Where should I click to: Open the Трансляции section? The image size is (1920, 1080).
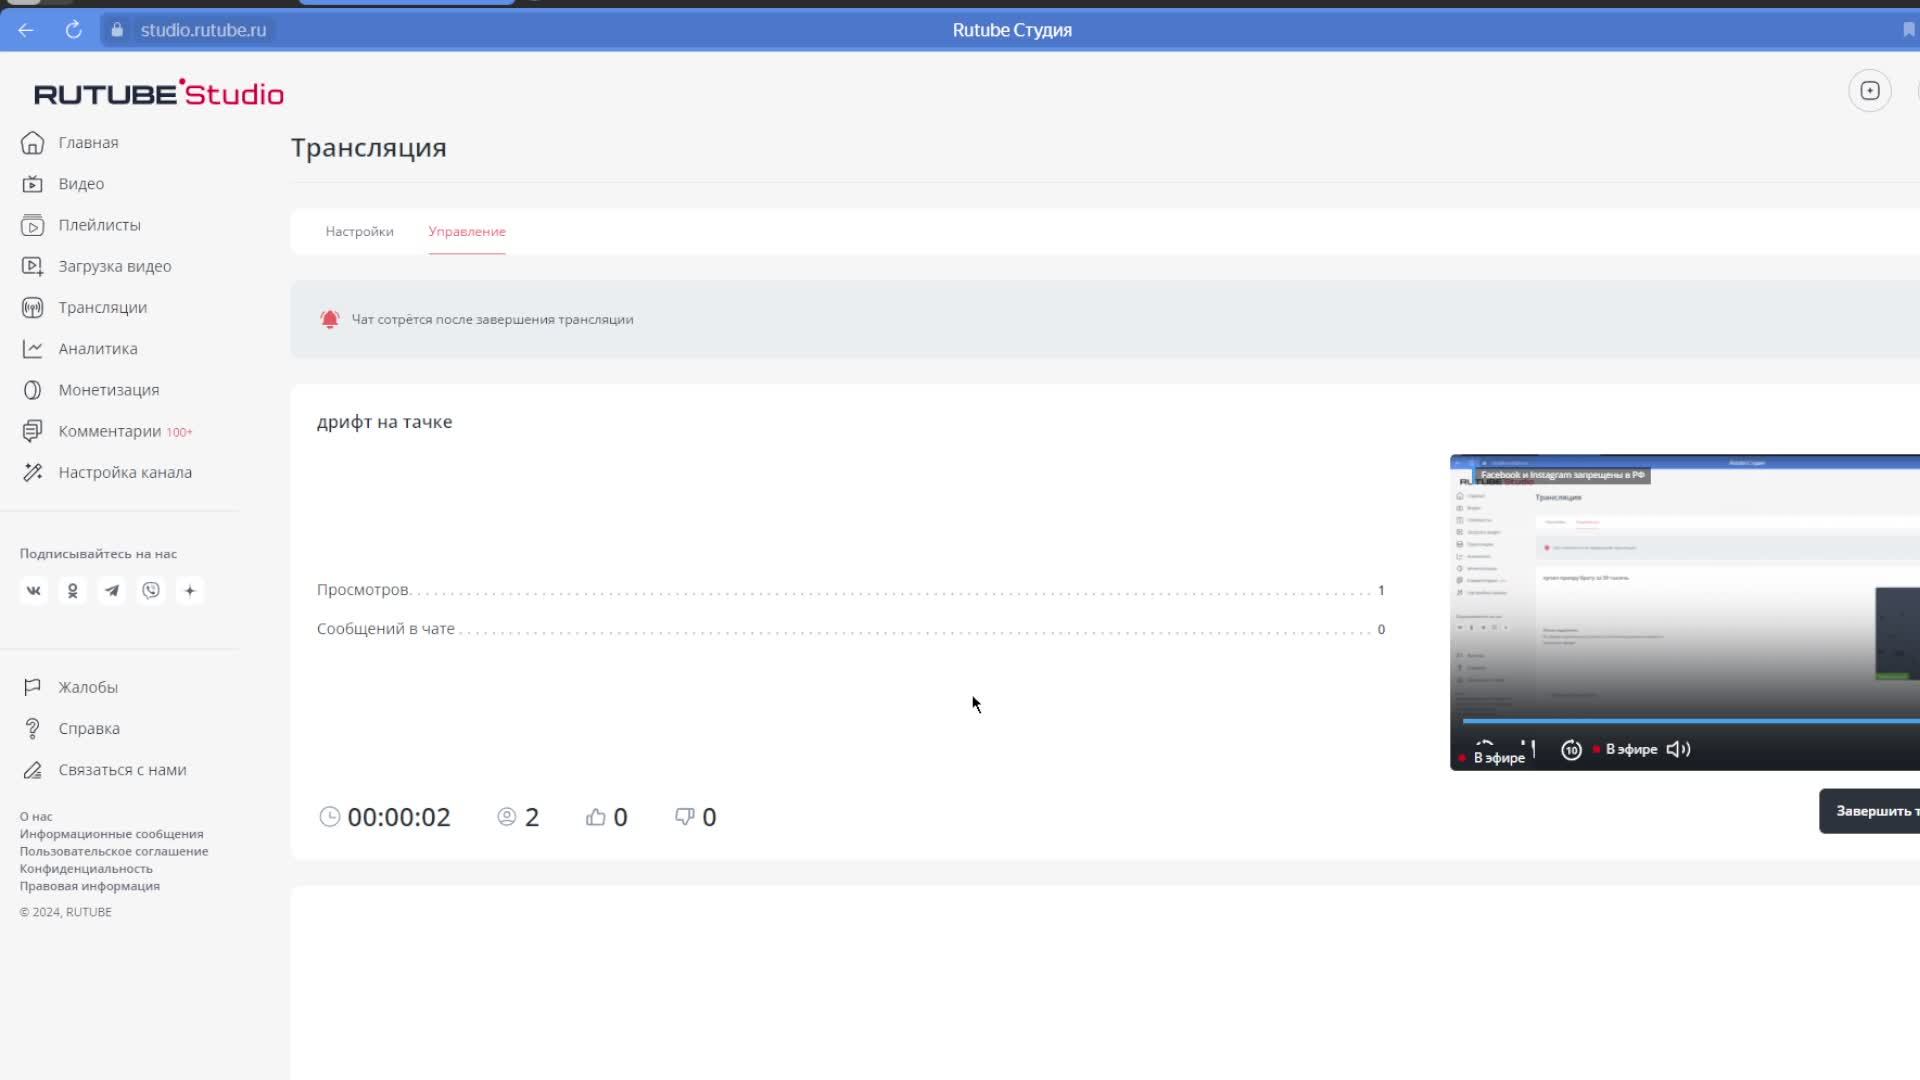click(x=102, y=307)
